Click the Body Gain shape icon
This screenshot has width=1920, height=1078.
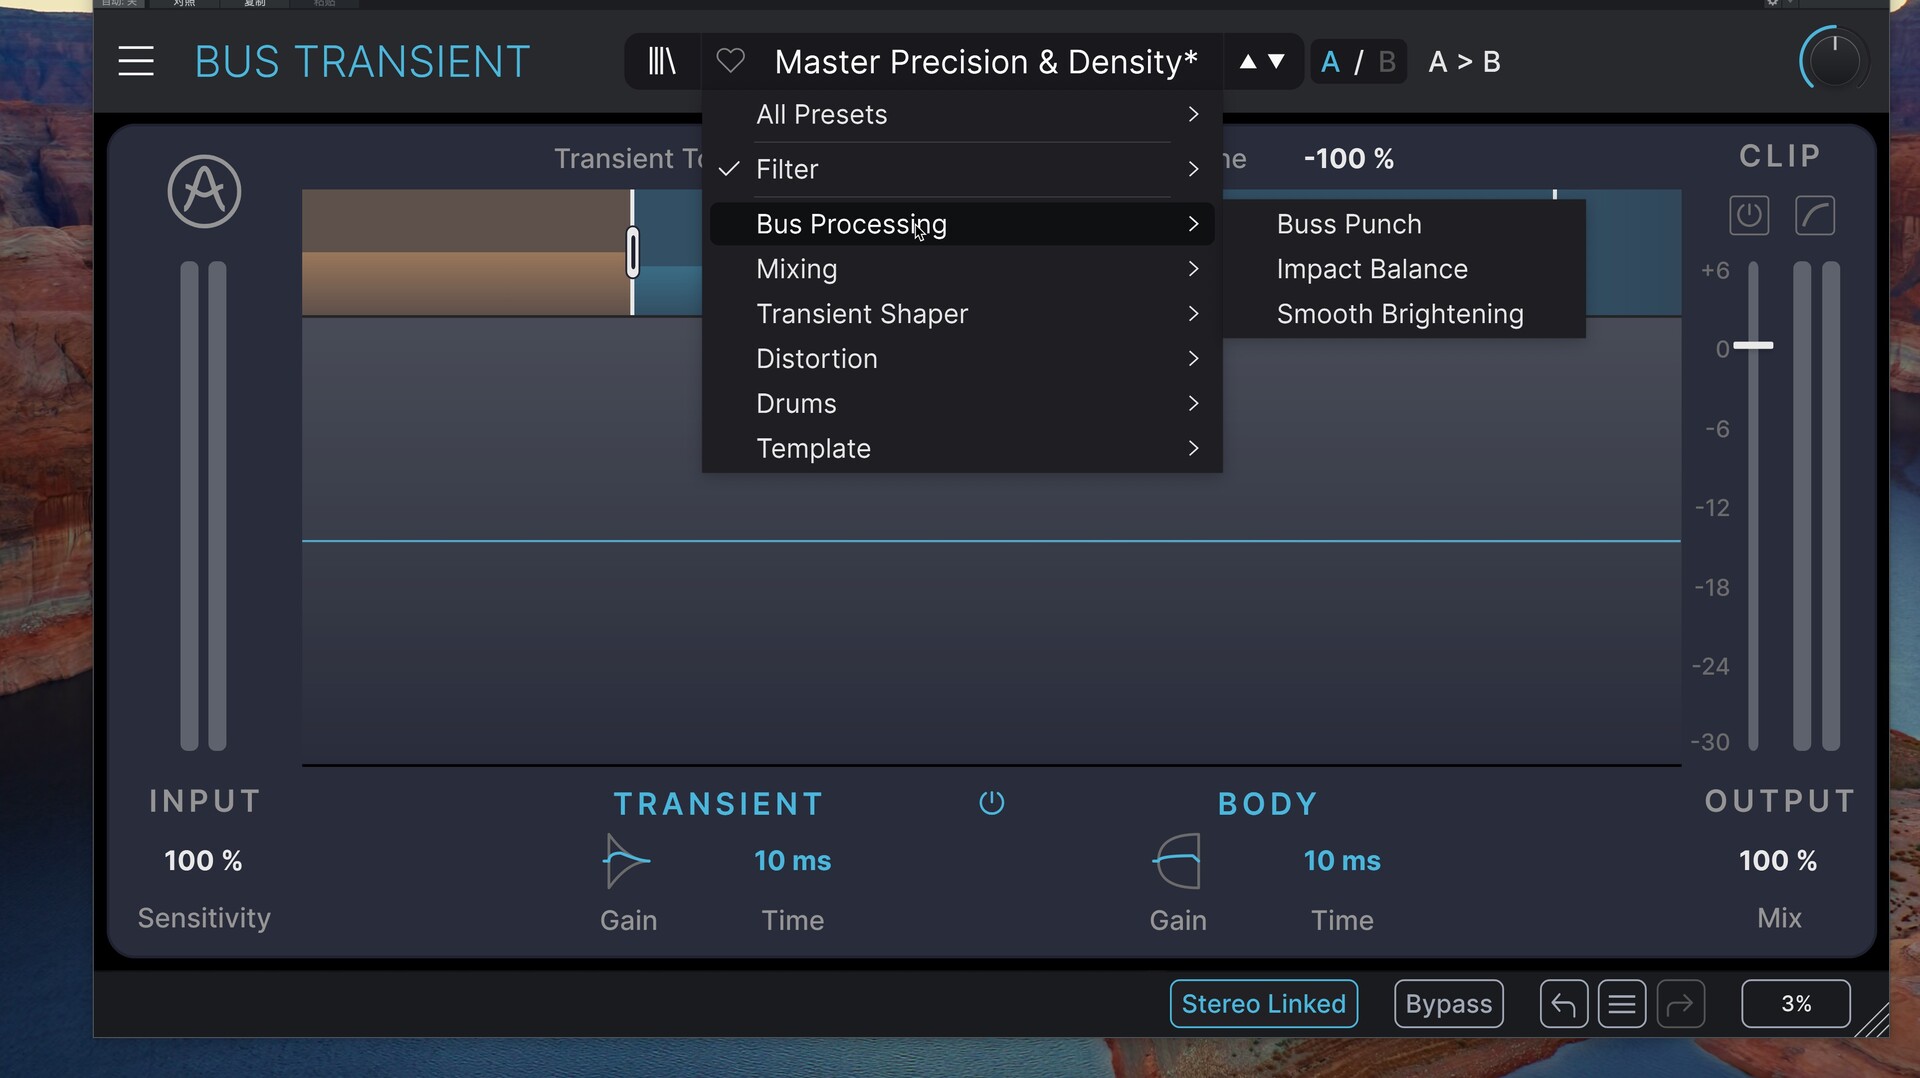[x=1177, y=861]
